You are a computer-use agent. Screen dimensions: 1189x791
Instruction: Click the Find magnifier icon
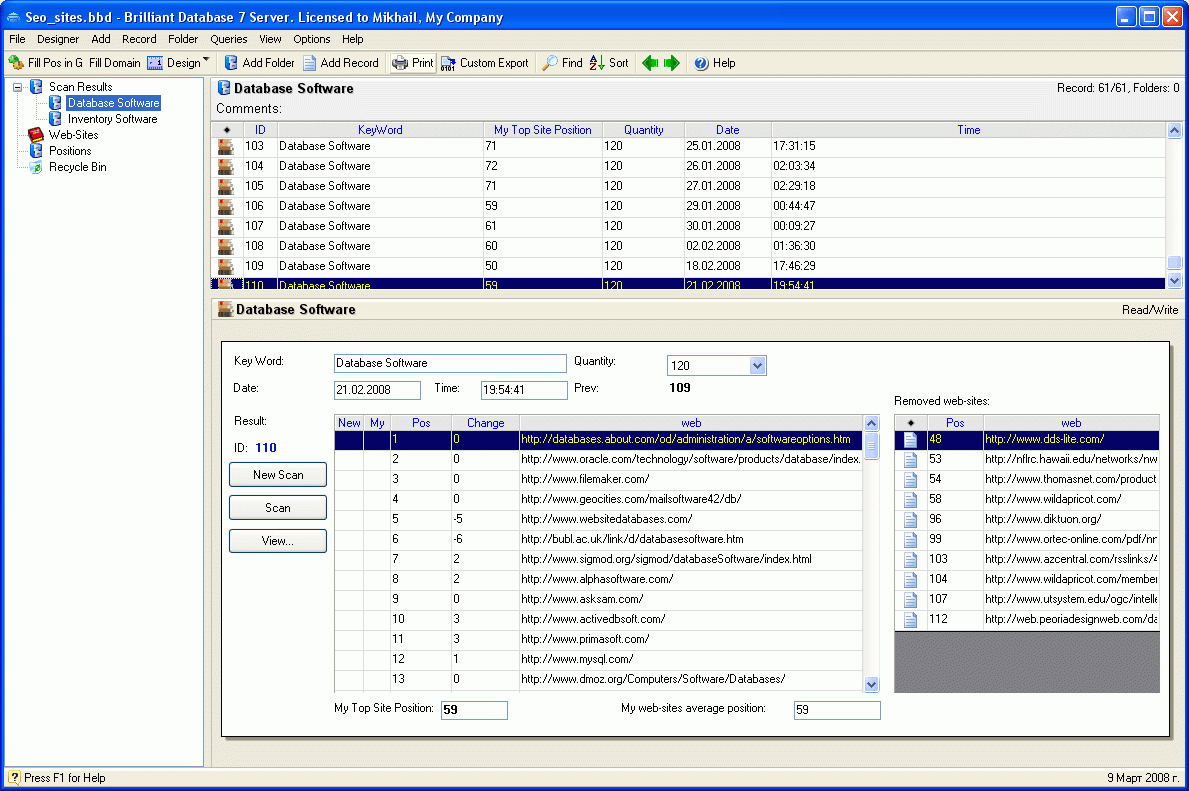pos(550,63)
